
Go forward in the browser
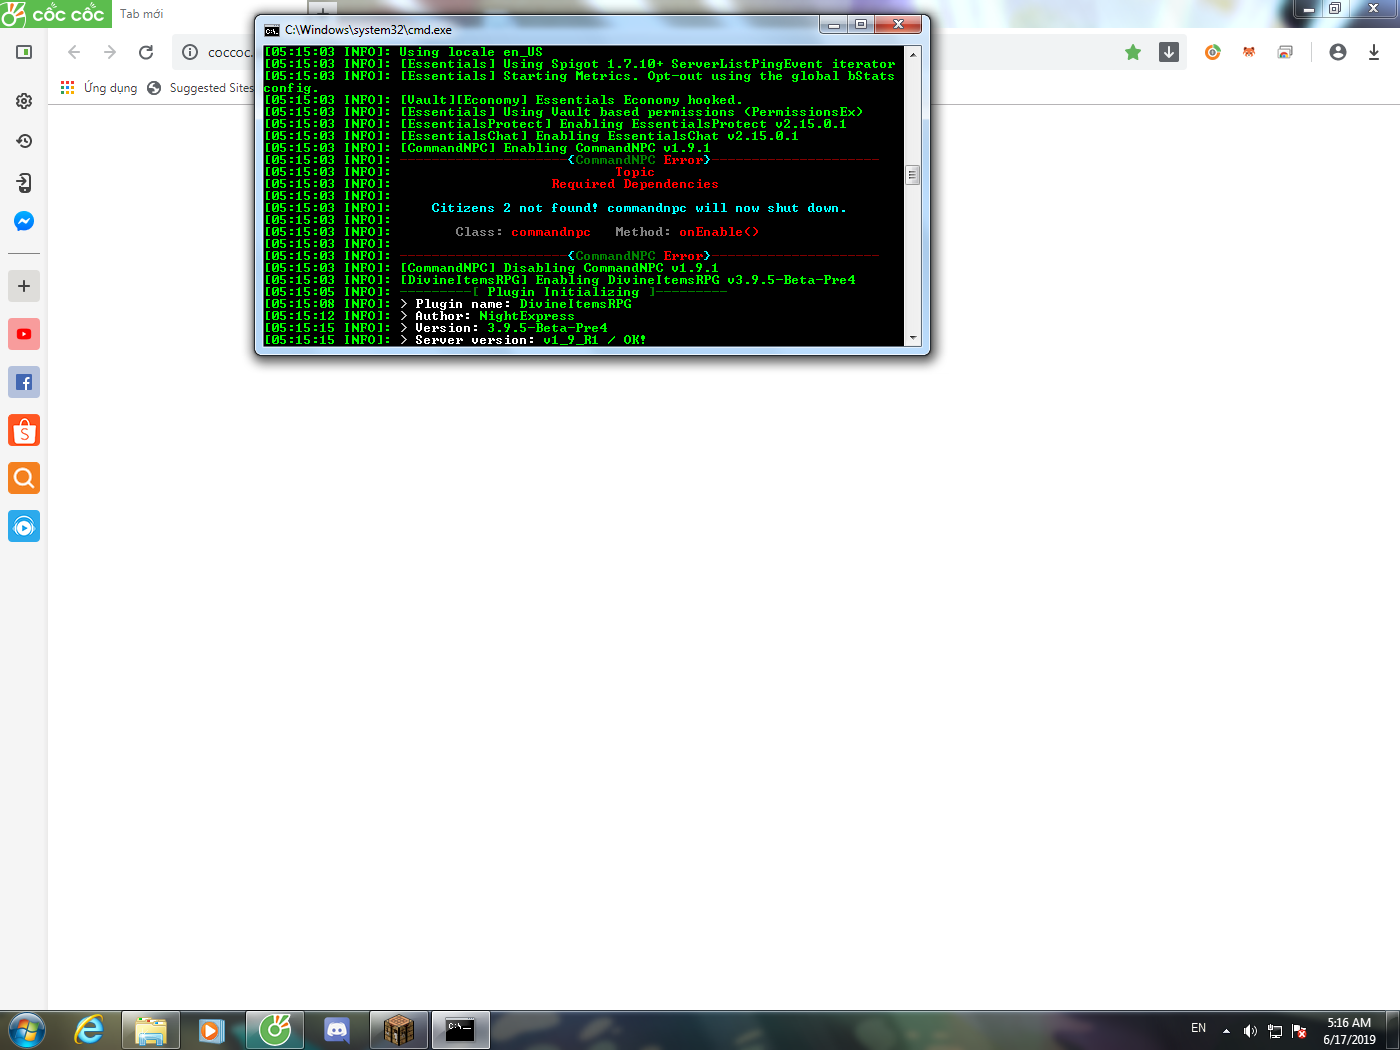tap(110, 52)
